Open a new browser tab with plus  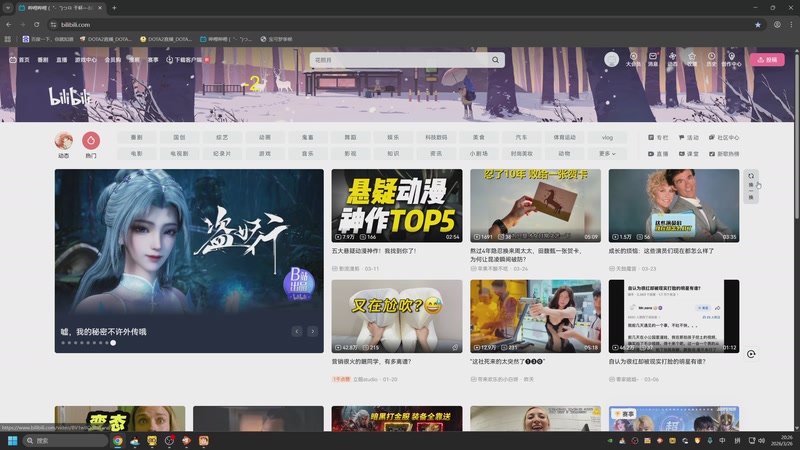114,8
